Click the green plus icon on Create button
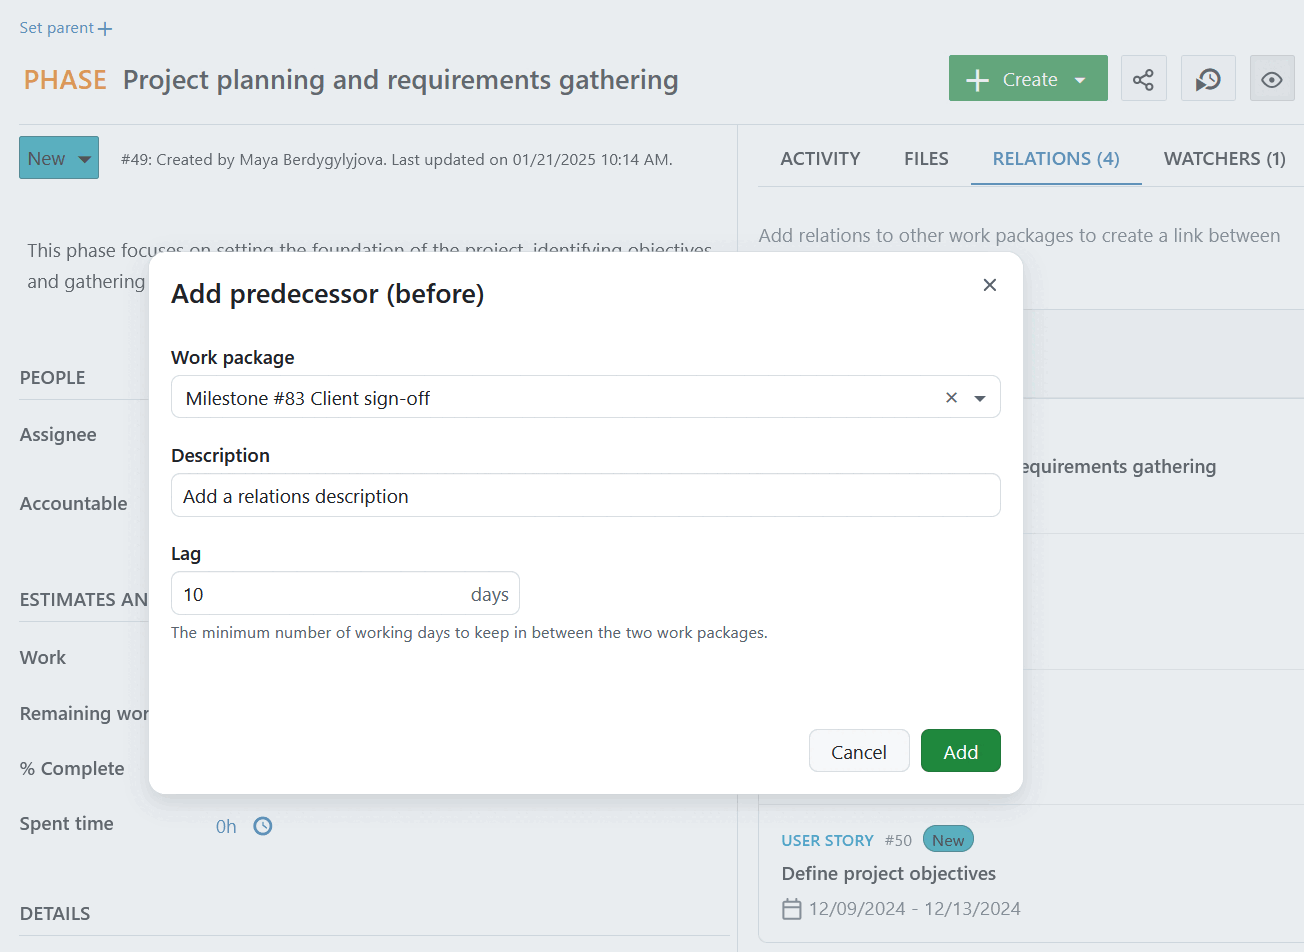The height and width of the screenshot is (952, 1304). point(976,78)
